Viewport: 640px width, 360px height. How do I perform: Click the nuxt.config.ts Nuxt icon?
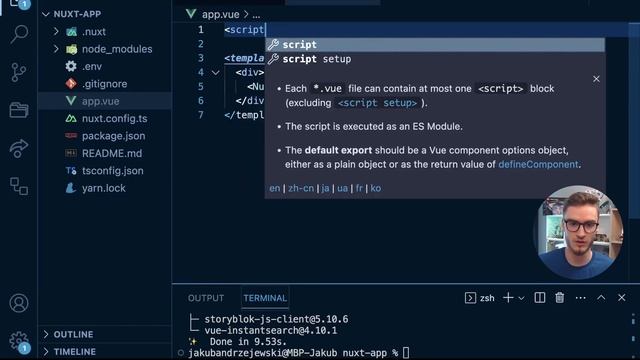71,118
